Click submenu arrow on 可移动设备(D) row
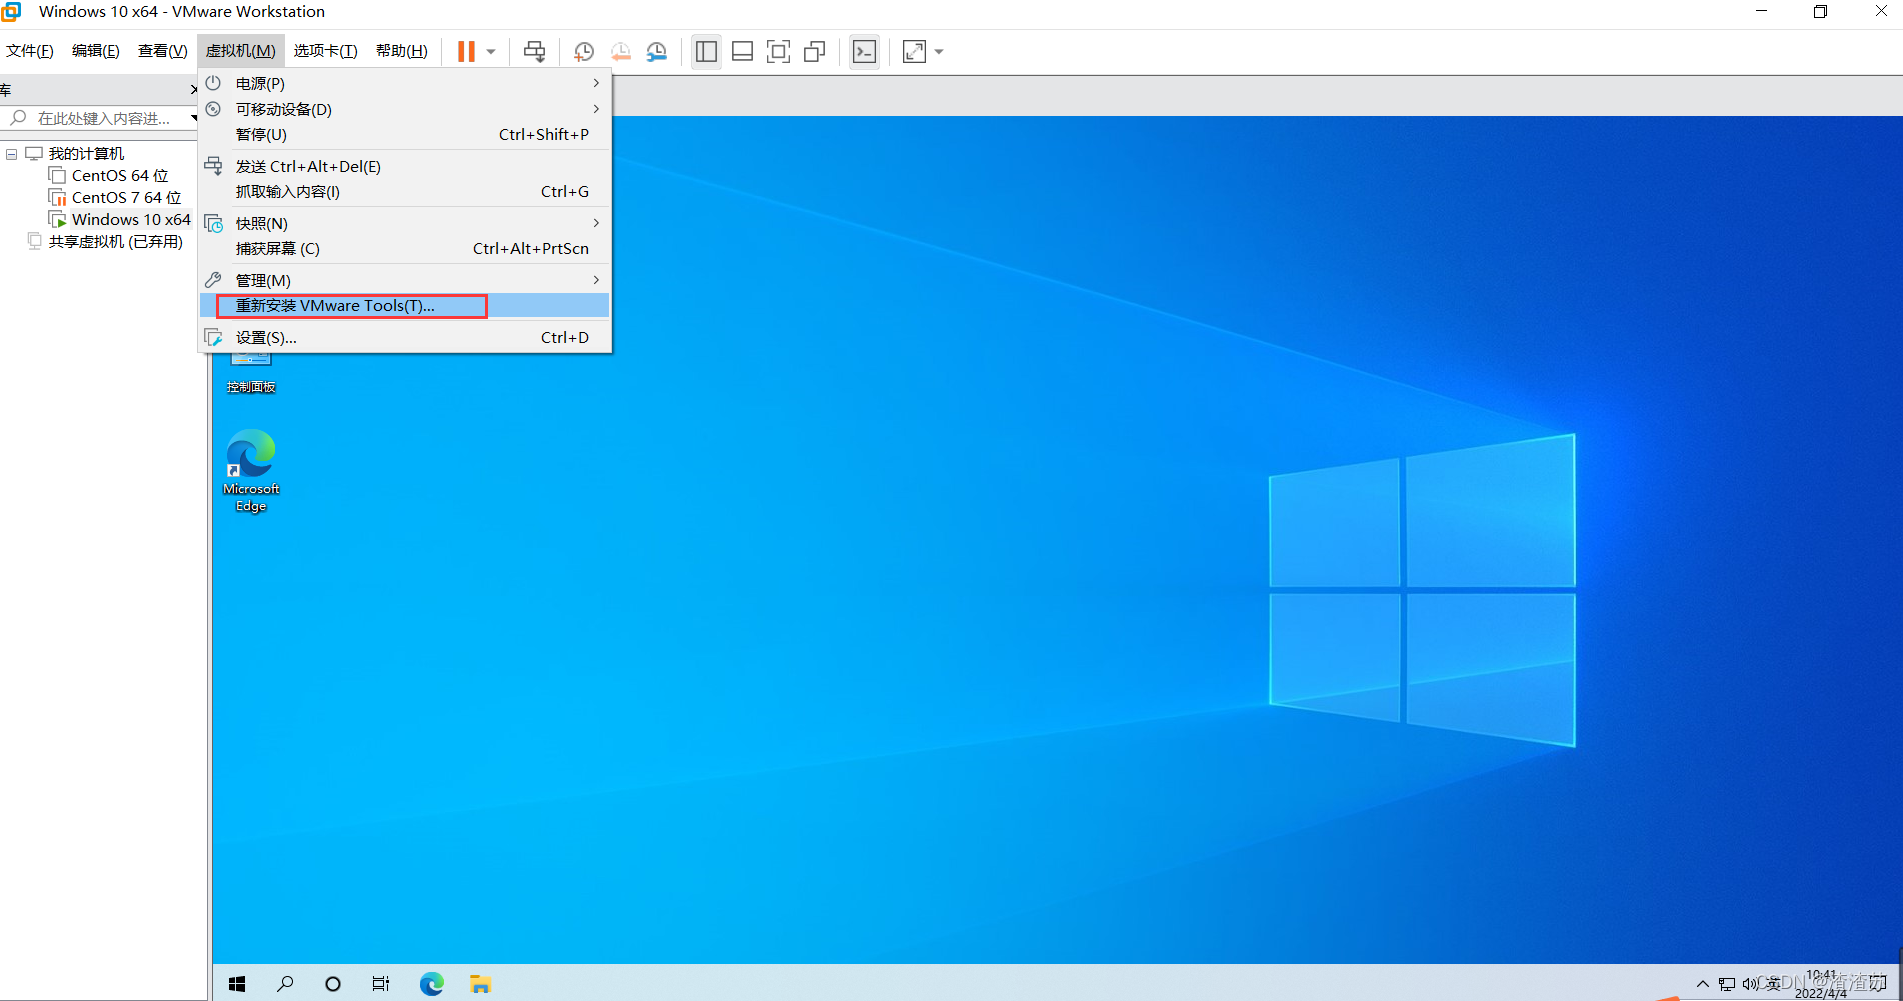Viewport: 1903px width, 1001px height. 596,109
